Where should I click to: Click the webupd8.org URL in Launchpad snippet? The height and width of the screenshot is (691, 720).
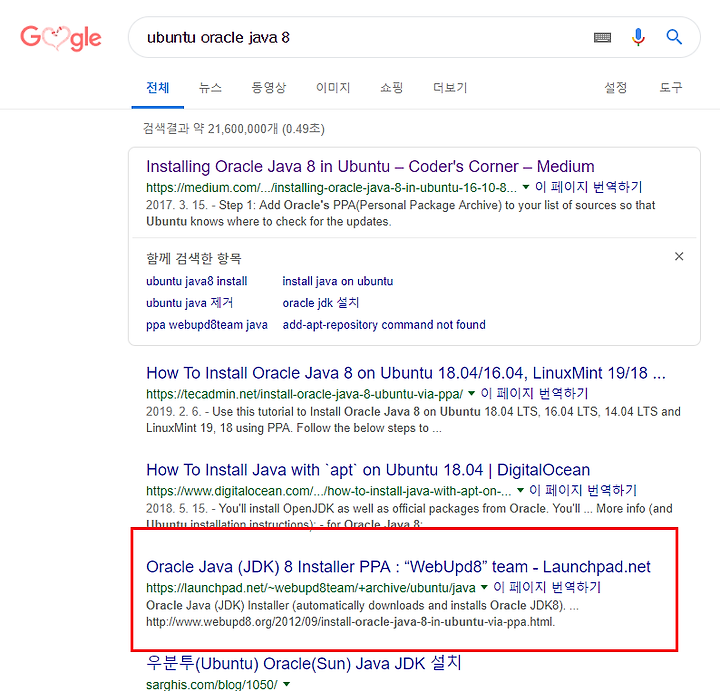[x=350, y=622]
